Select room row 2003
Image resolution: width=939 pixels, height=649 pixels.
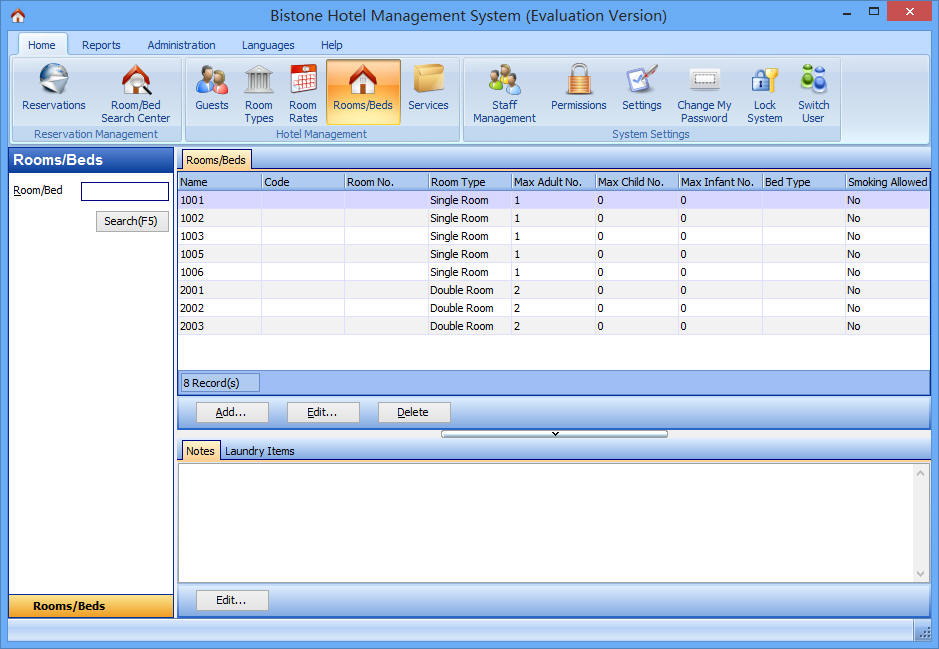pos(554,326)
